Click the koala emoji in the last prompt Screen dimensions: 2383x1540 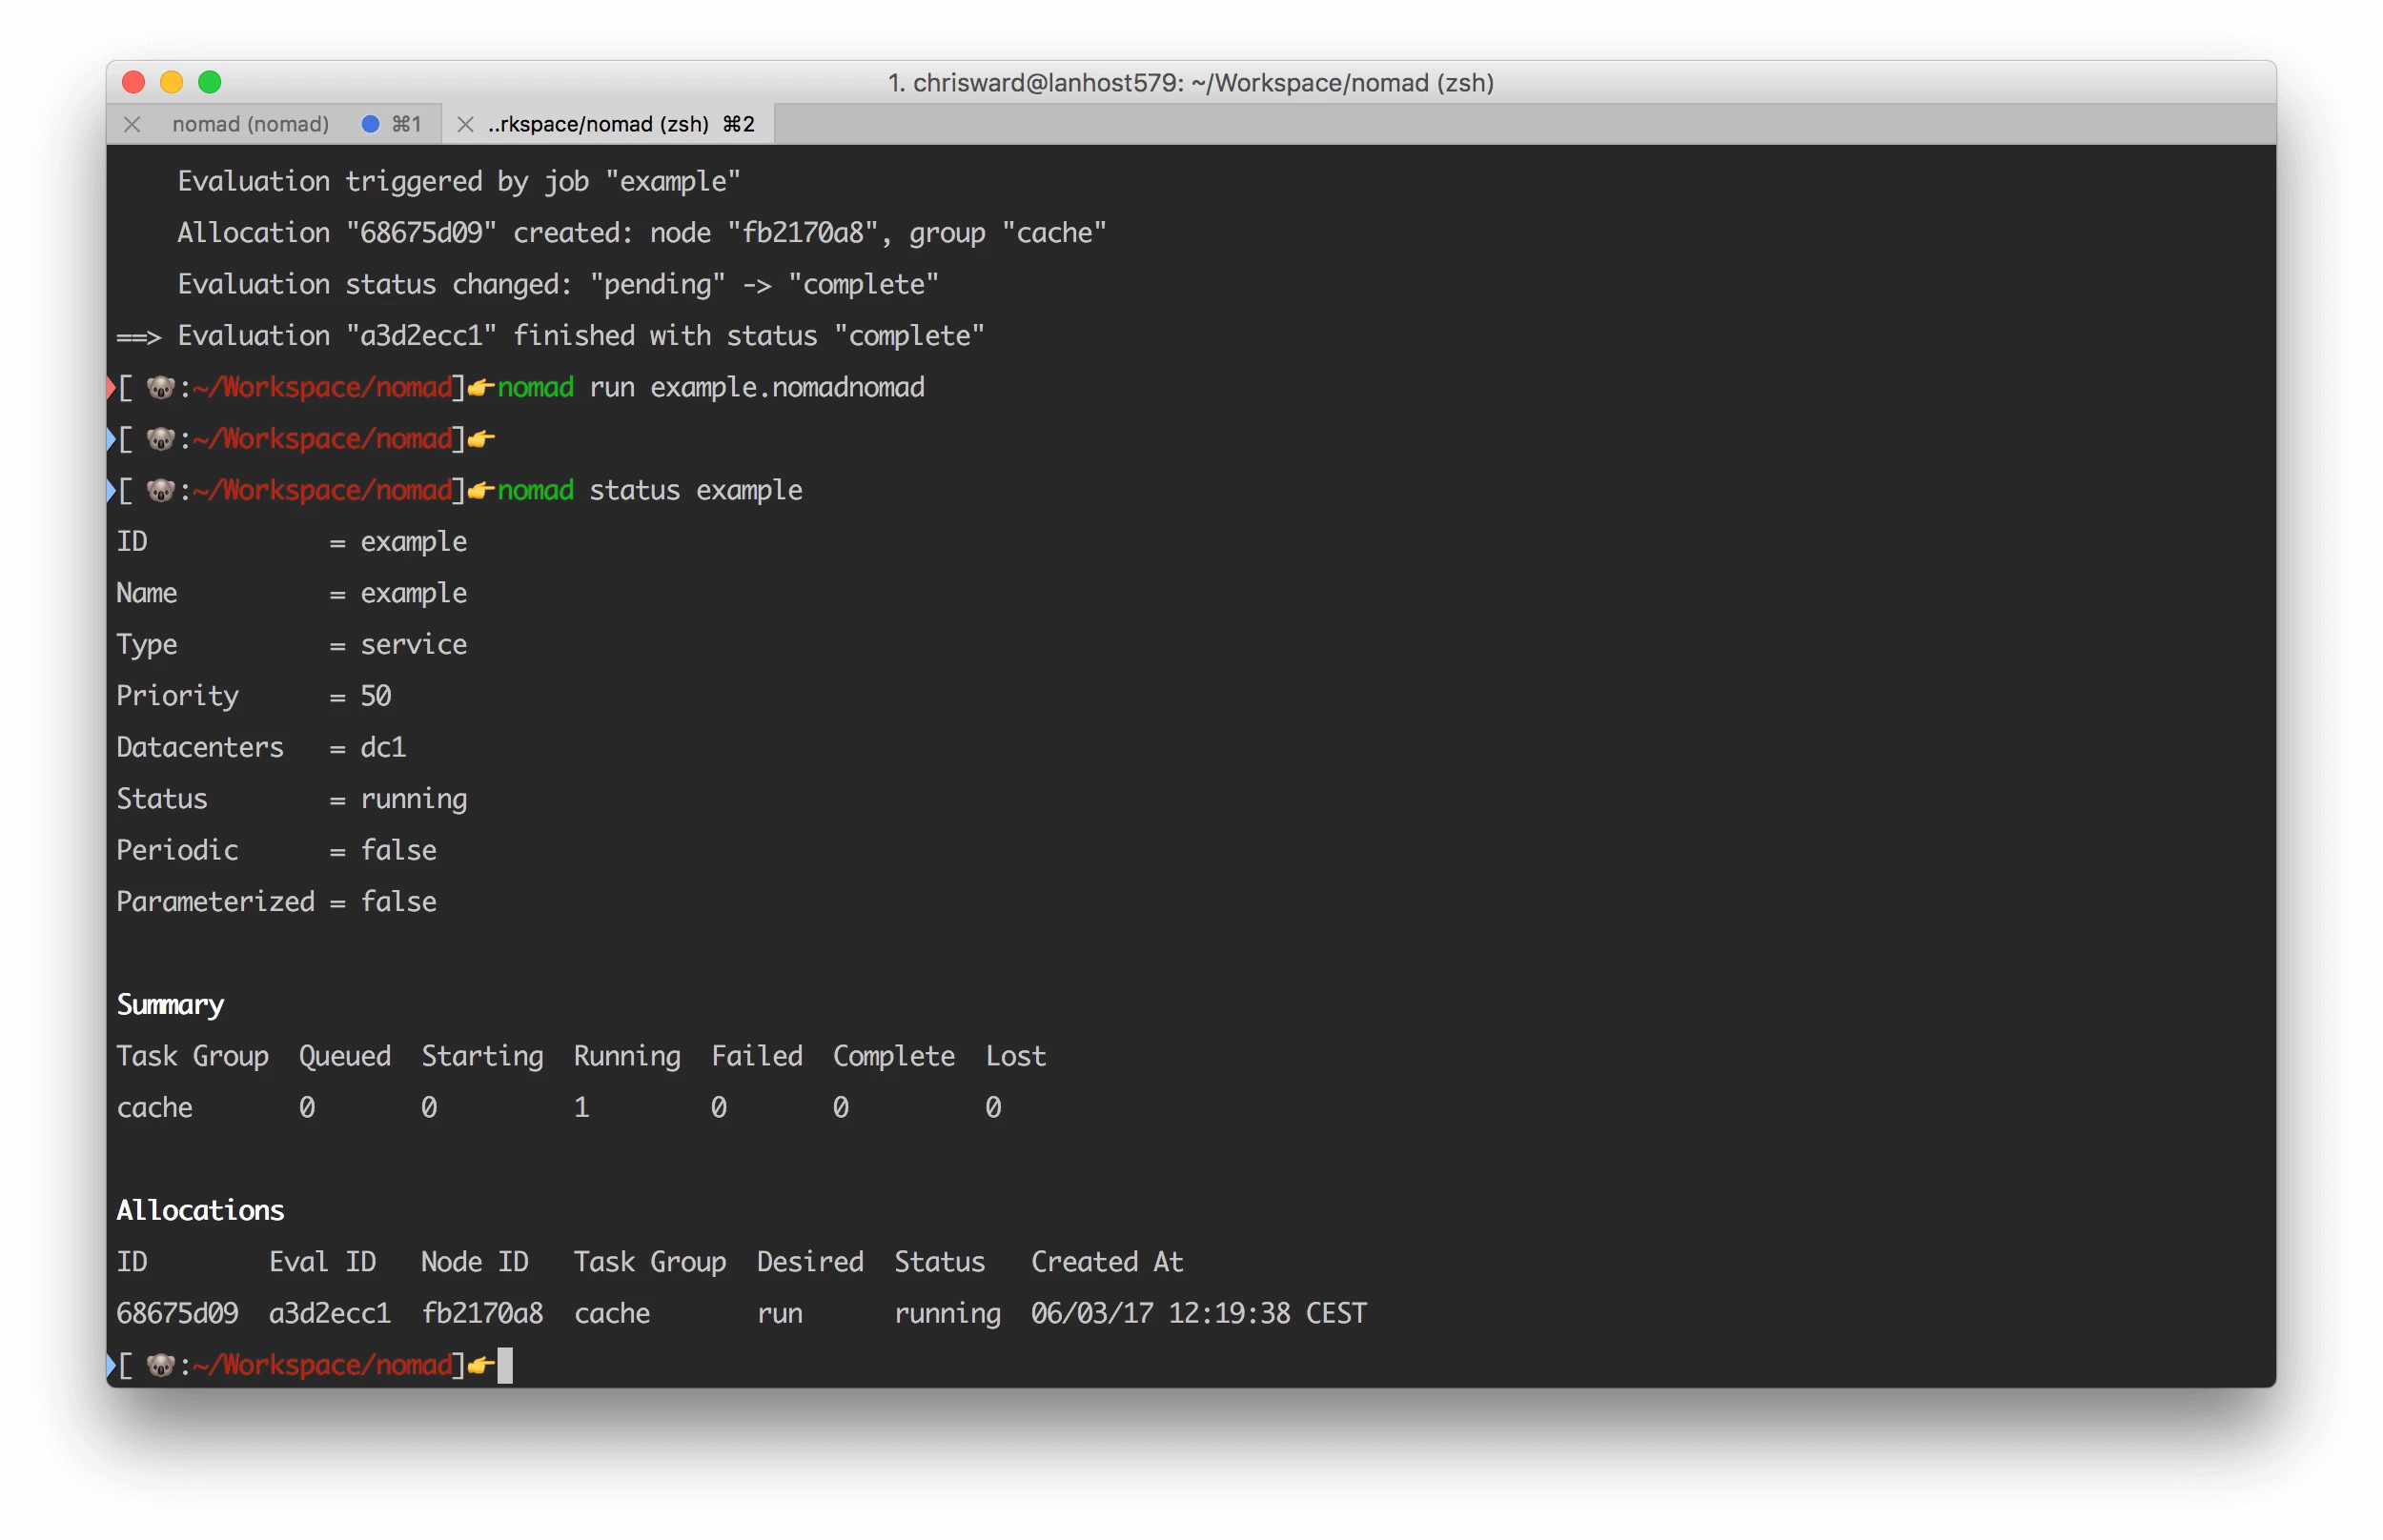160,1365
